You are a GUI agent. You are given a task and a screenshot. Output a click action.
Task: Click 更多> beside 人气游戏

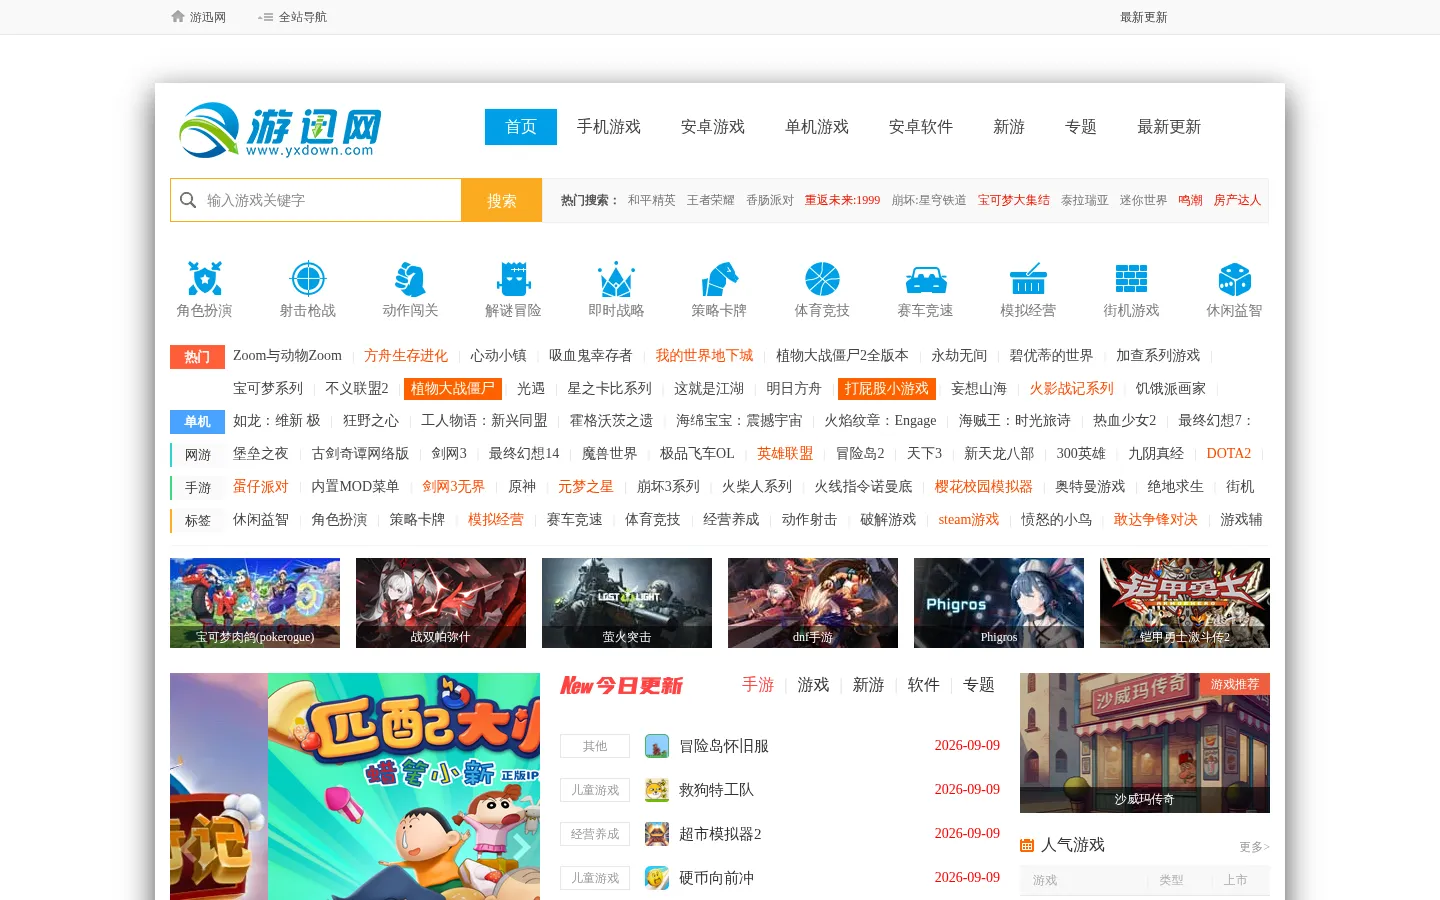coord(1254,847)
